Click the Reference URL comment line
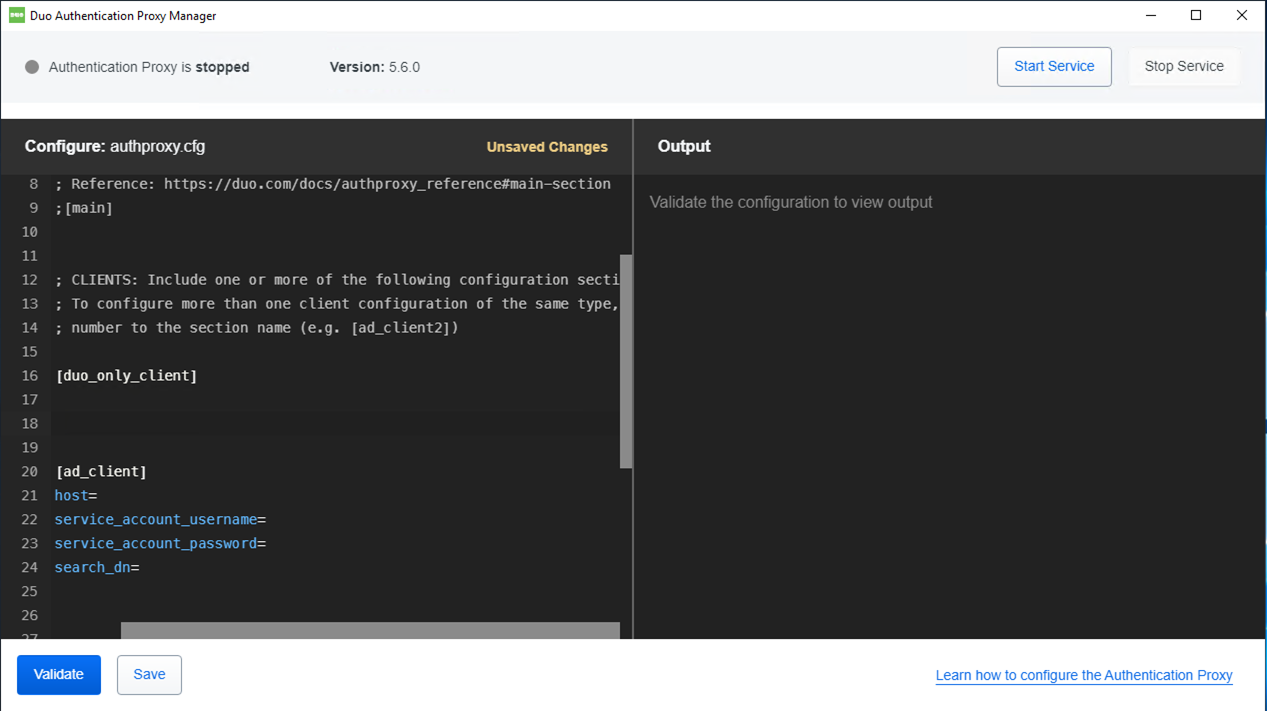 333,184
